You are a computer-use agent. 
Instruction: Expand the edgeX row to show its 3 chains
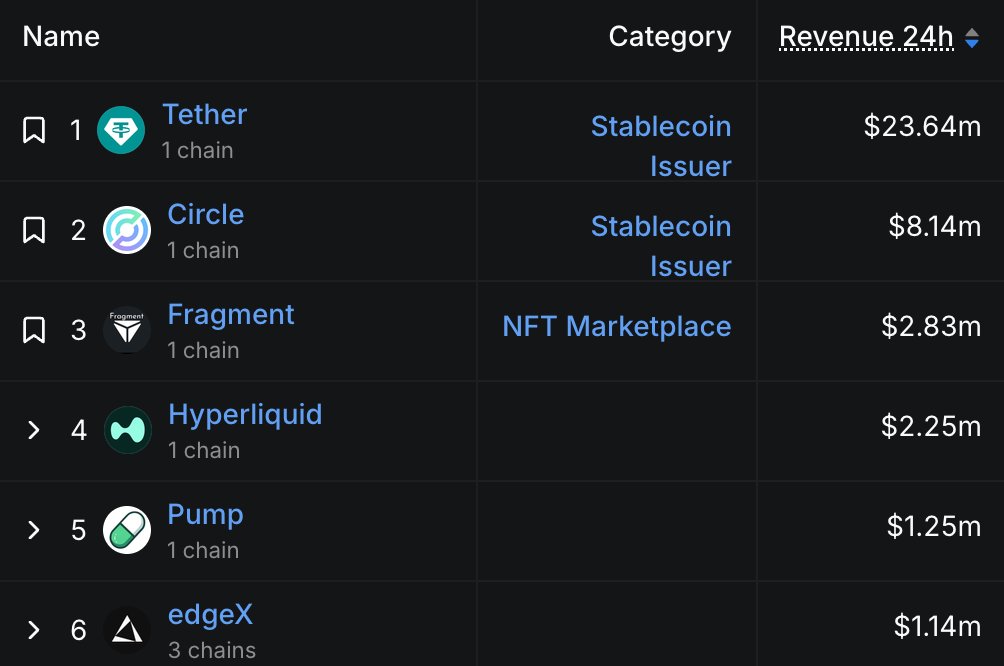pyautogui.click(x=34, y=630)
